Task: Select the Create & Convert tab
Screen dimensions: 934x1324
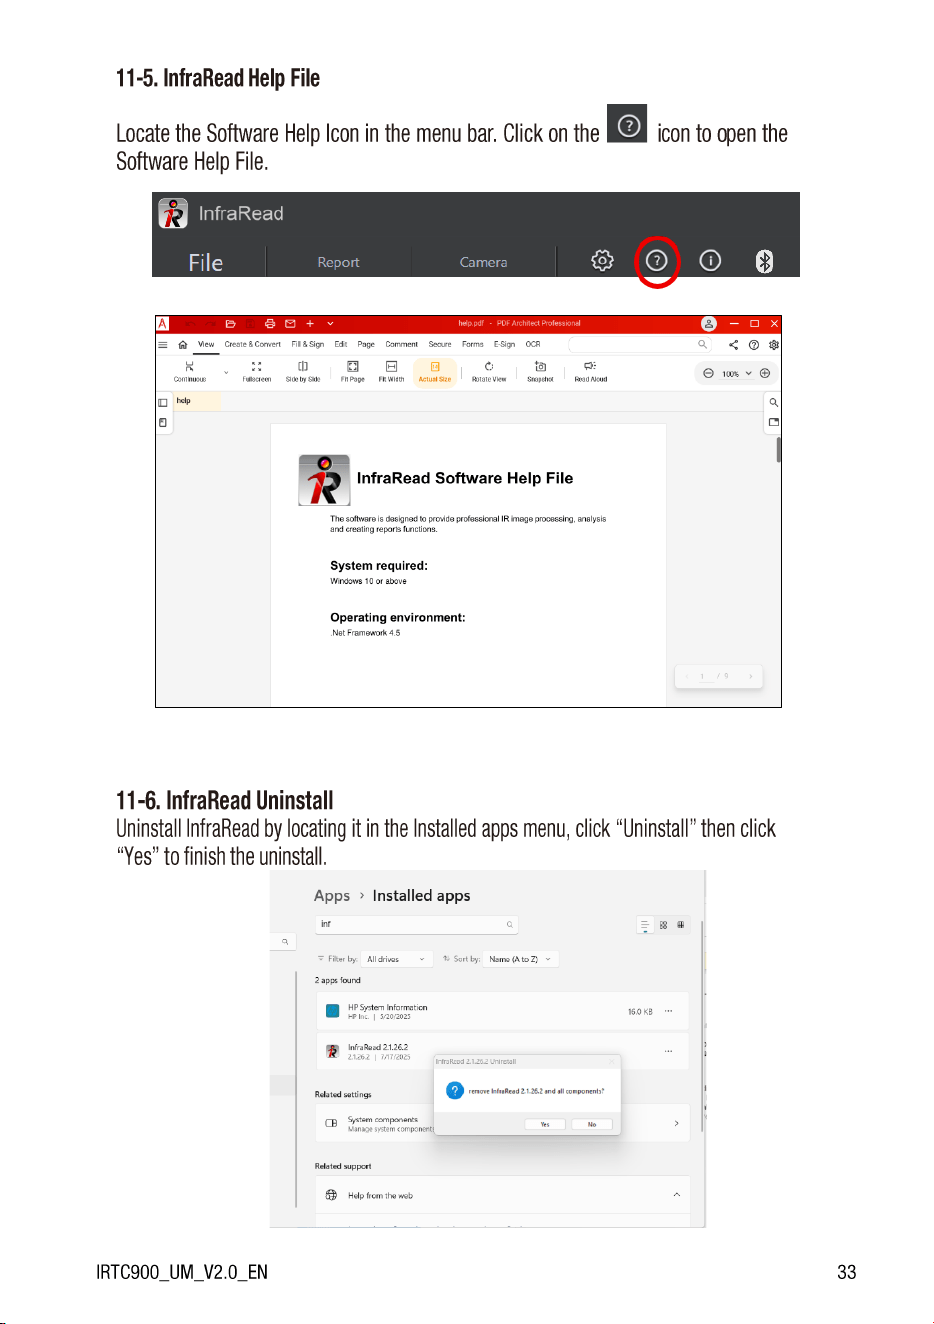Action: coord(253,344)
